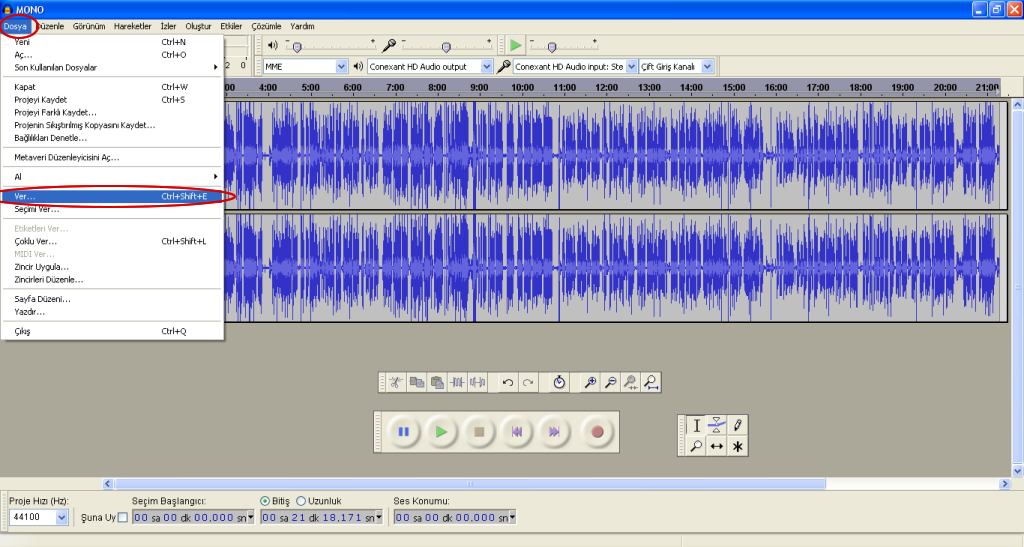1024x547 pixels.
Task: Click the Fit Selection zoom icon
Action: [630, 383]
